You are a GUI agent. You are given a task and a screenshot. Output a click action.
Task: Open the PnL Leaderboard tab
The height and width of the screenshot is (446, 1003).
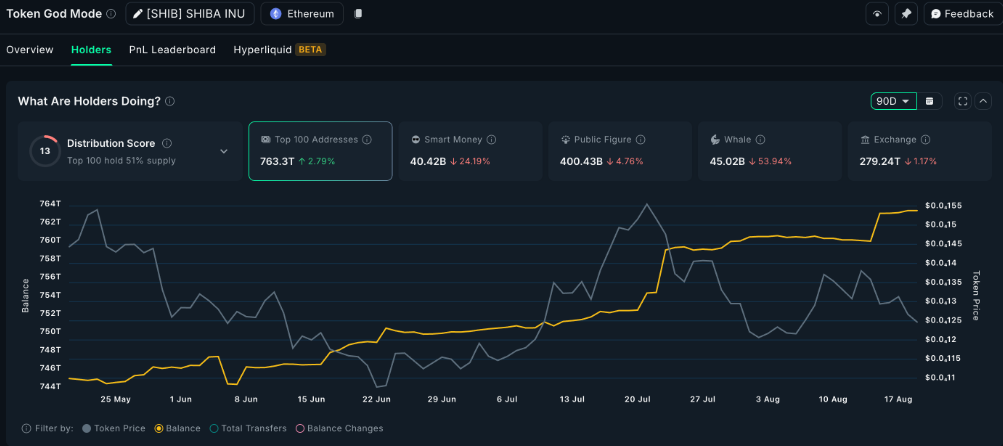click(x=172, y=49)
